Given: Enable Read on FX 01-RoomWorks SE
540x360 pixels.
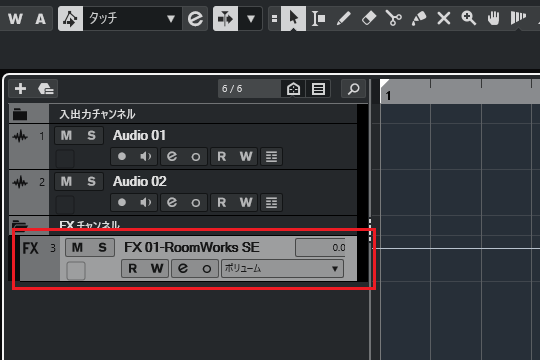Looking at the screenshot, I should [133, 268].
